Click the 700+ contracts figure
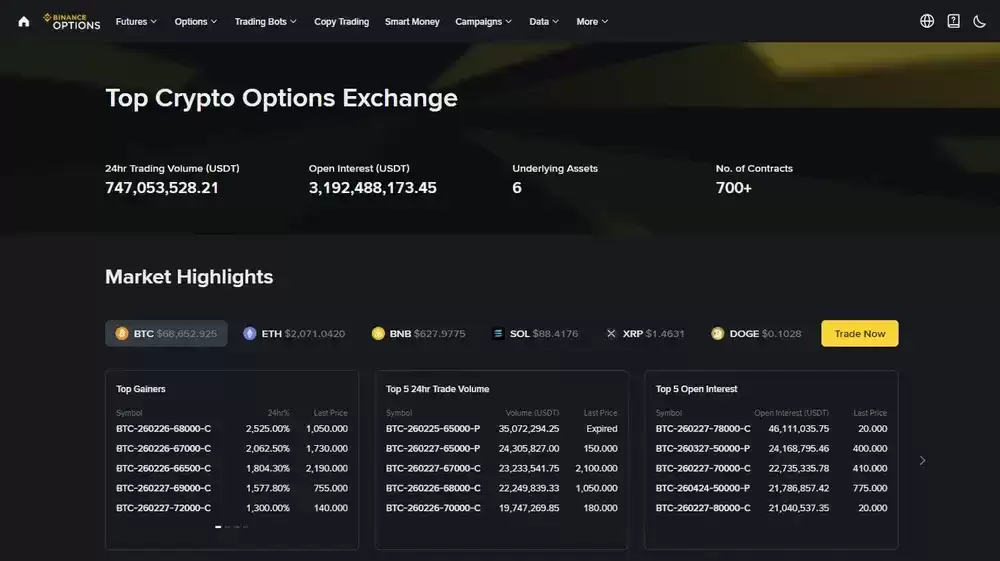1000x561 pixels. click(733, 187)
